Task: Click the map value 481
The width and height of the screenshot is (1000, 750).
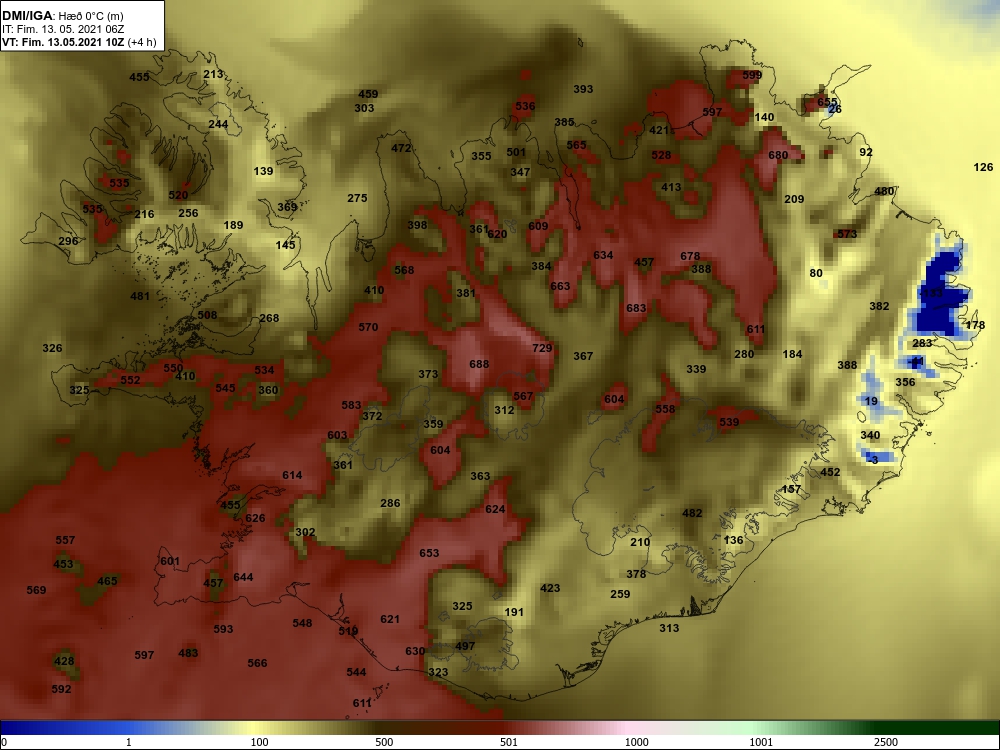Action: (x=140, y=295)
